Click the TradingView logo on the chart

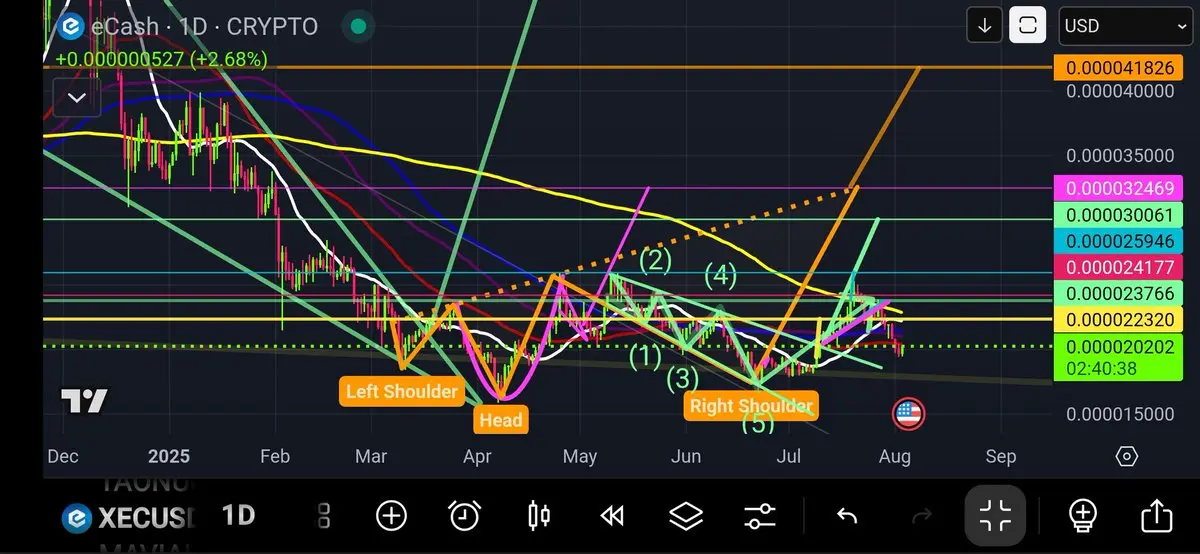coord(84,401)
